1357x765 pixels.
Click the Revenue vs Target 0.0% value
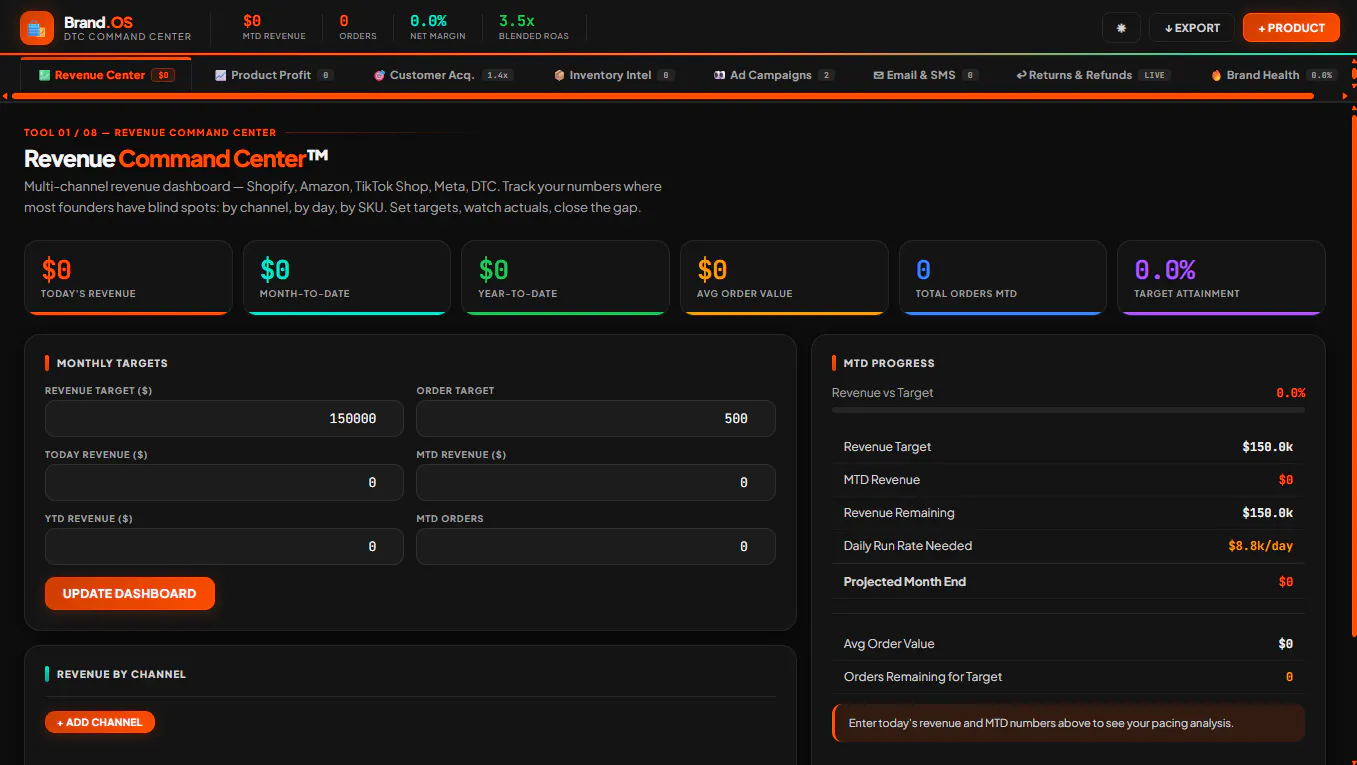[x=1290, y=393]
